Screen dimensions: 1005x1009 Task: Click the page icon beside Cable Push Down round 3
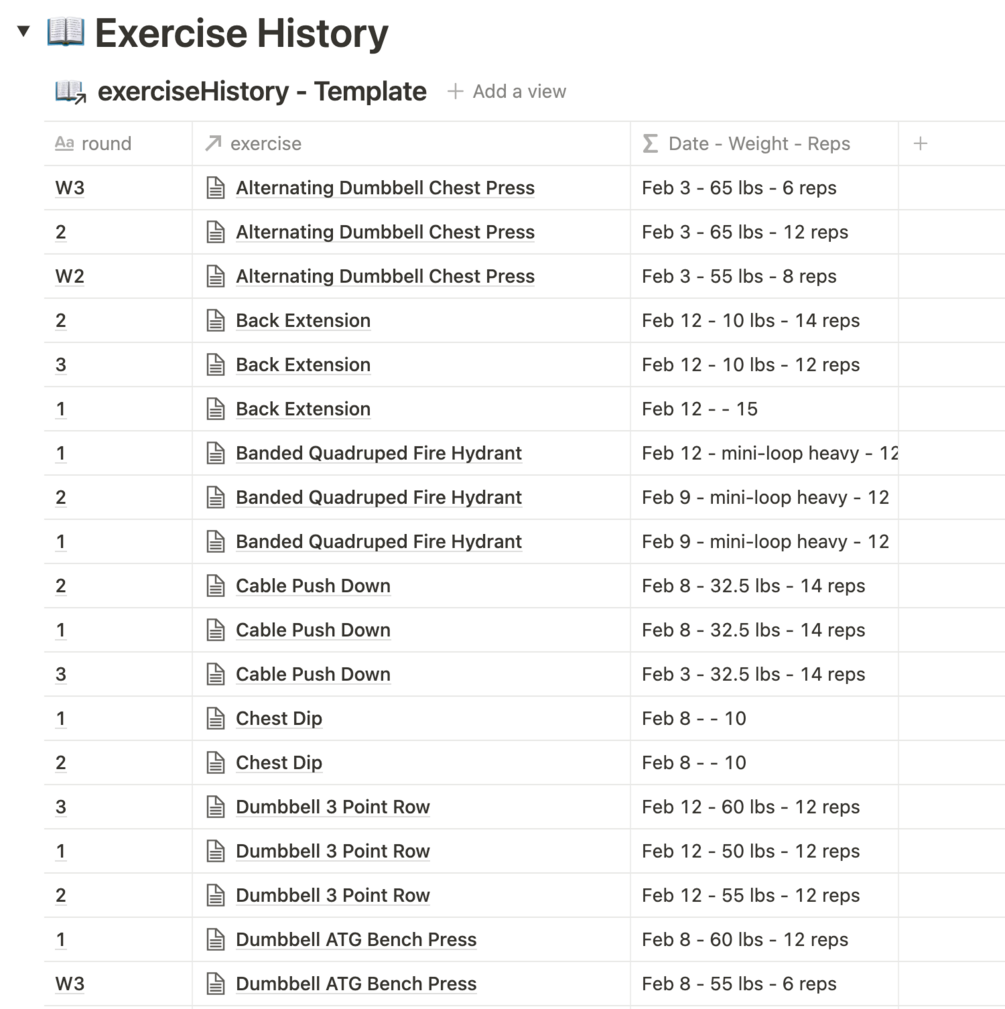[215, 674]
